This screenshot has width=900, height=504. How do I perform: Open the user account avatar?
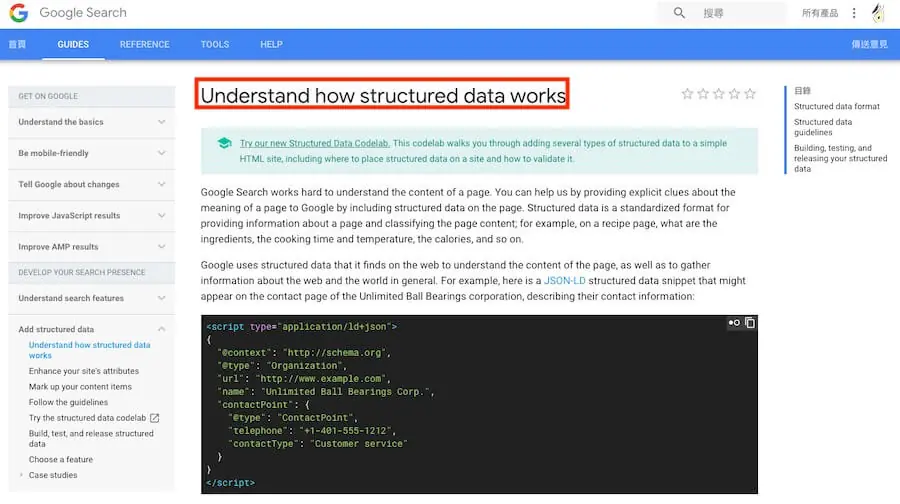tap(878, 13)
